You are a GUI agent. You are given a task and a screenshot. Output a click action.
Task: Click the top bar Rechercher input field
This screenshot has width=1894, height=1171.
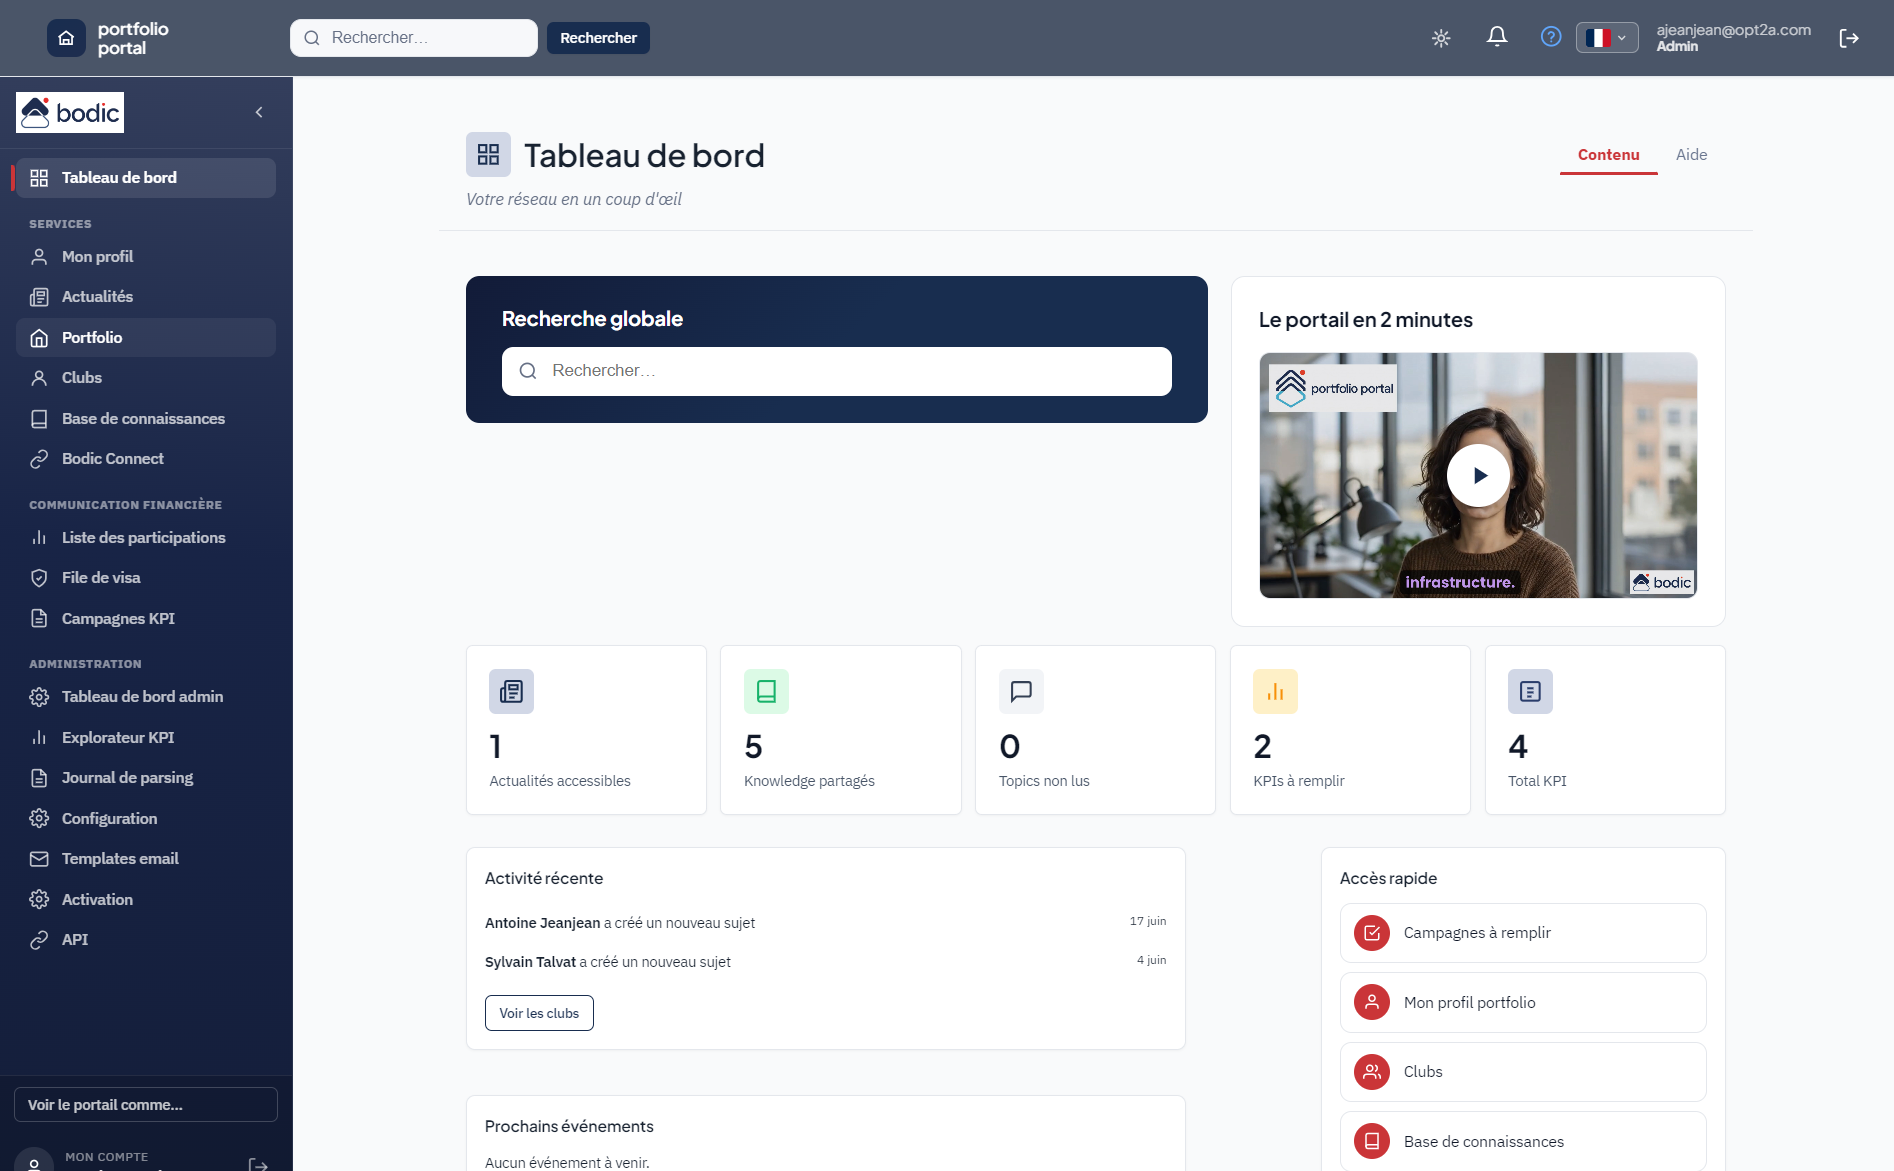[x=414, y=38]
